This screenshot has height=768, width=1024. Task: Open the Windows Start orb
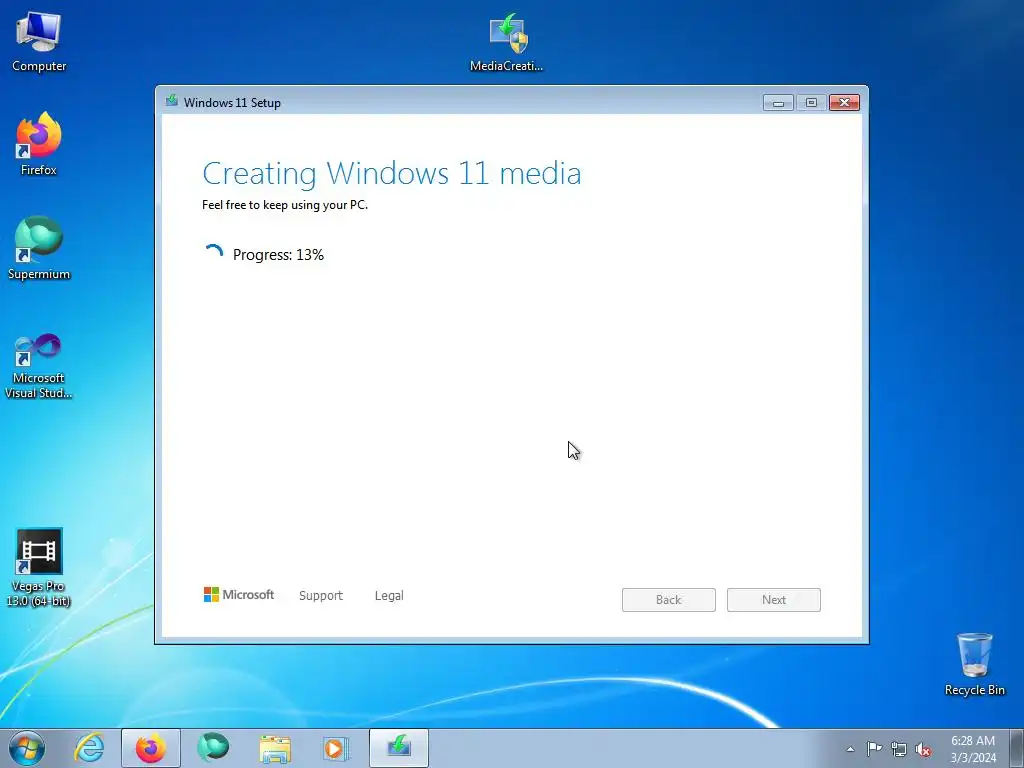coord(27,748)
